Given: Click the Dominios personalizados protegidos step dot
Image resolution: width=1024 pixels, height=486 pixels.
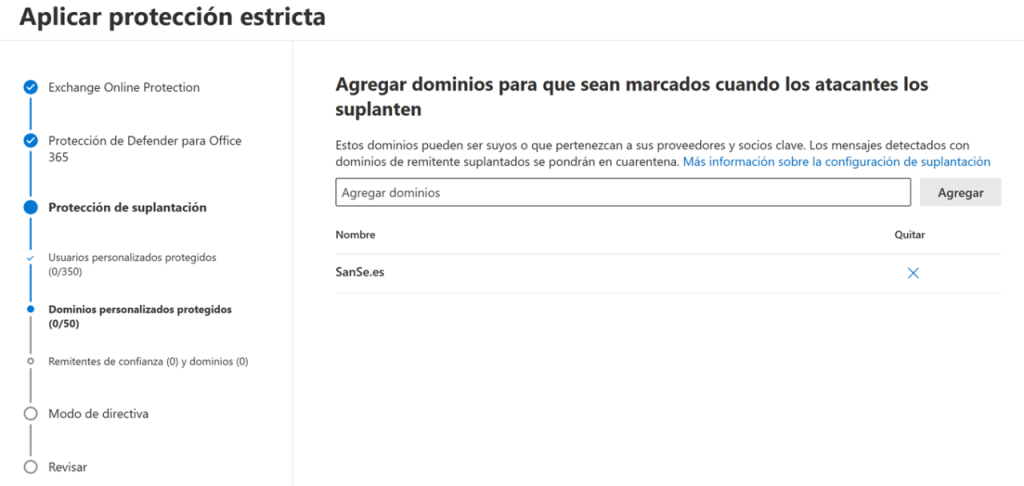Looking at the screenshot, I should tap(31, 310).
